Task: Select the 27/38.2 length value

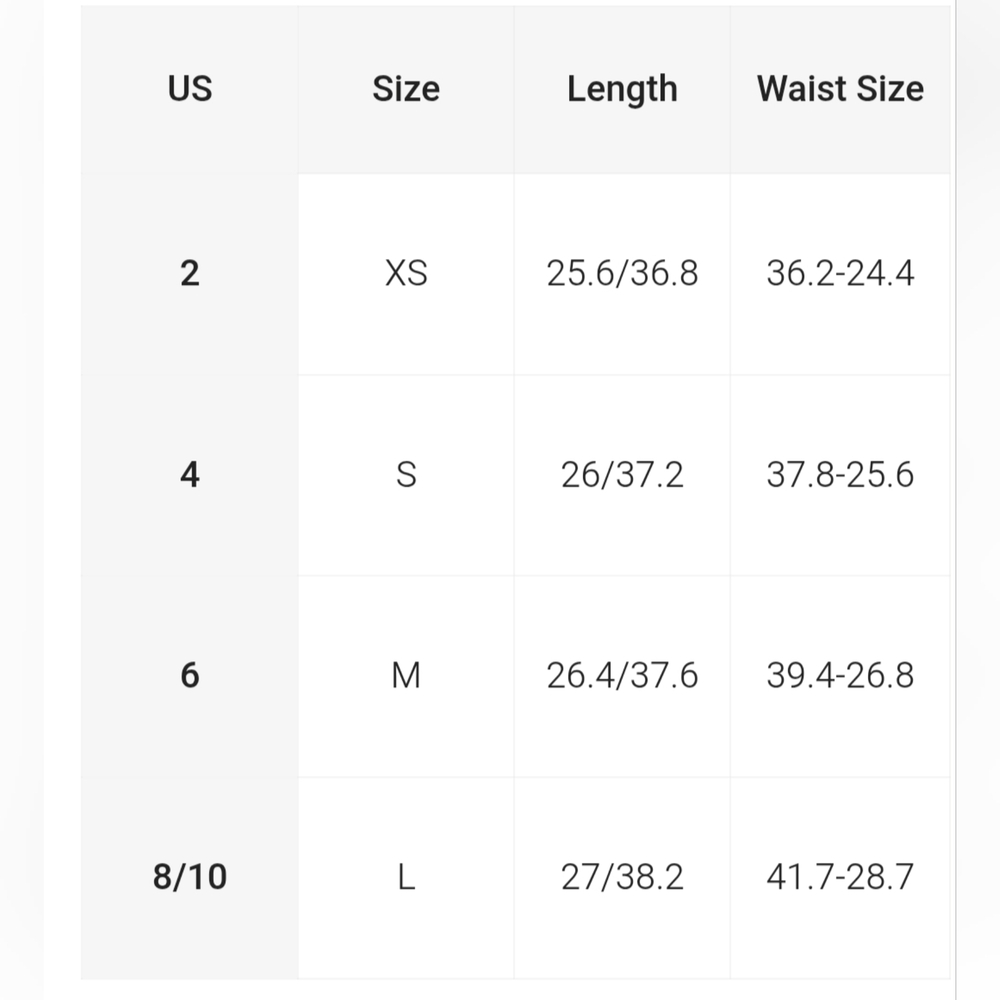Action: 622,876
